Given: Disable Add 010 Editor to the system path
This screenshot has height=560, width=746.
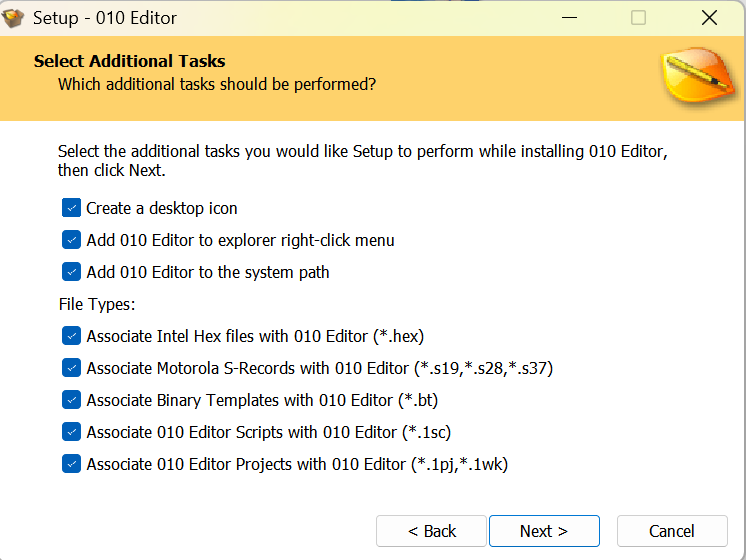Looking at the screenshot, I should click(71, 272).
